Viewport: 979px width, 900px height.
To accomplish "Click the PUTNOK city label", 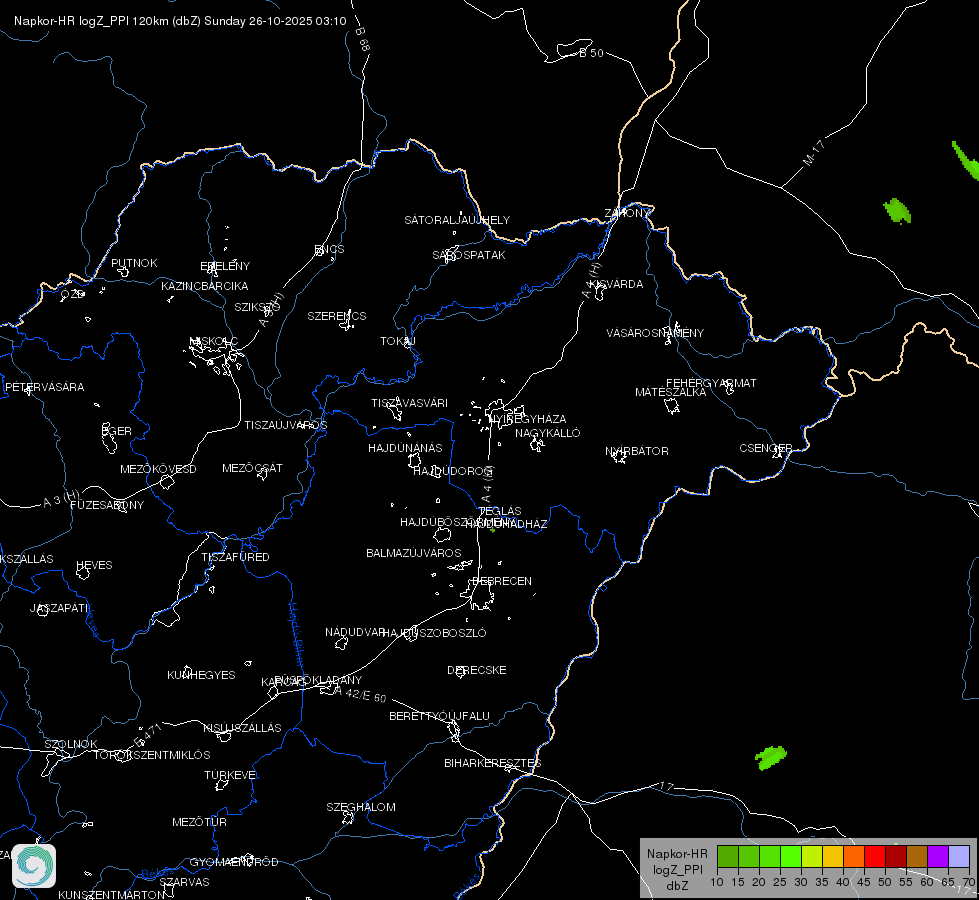I will pos(134,263).
